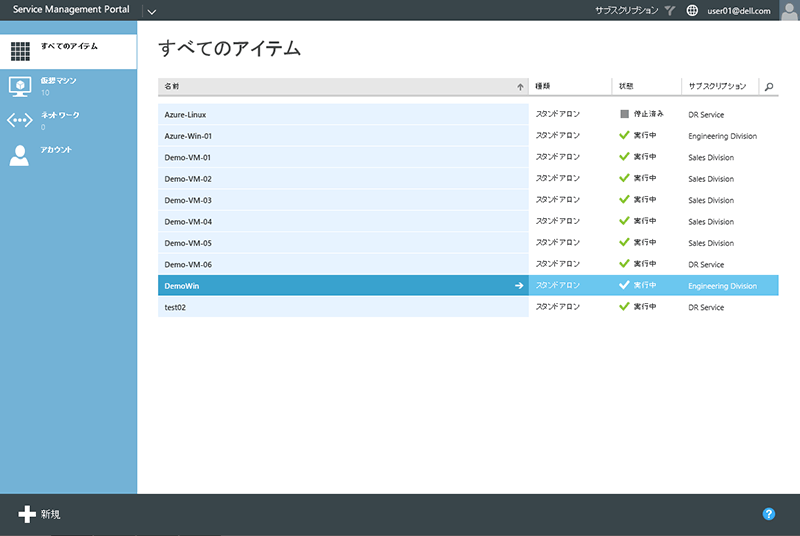Select the 状態 column header
This screenshot has width=800, height=536.
click(646, 87)
